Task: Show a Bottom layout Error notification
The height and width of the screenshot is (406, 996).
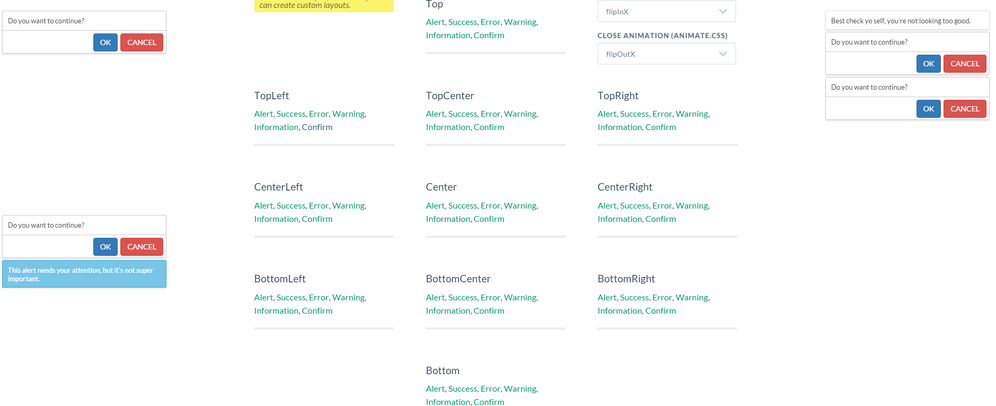Action: (490, 389)
